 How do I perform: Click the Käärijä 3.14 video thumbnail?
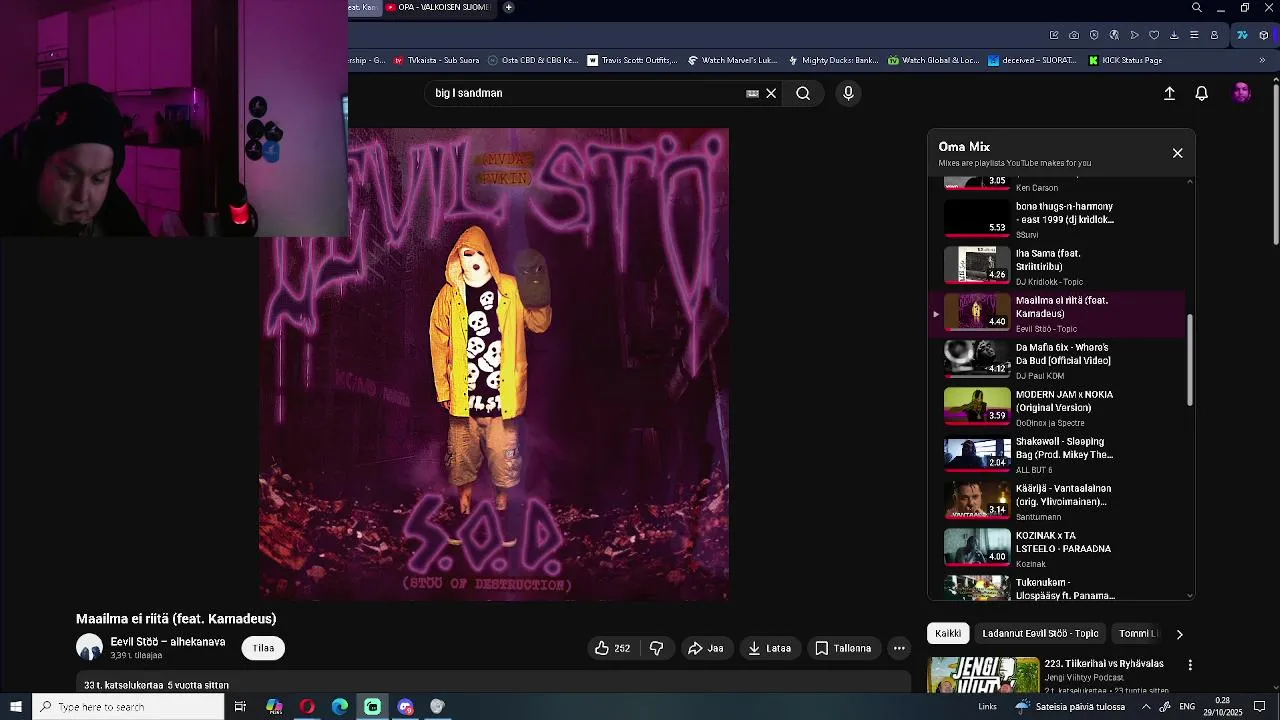977,500
